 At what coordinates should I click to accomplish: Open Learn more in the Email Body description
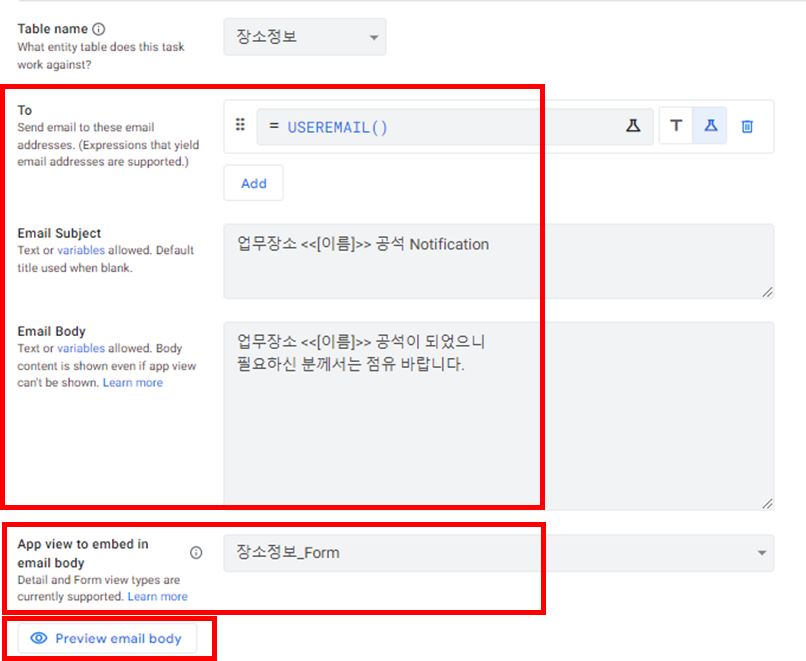point(133,382)
